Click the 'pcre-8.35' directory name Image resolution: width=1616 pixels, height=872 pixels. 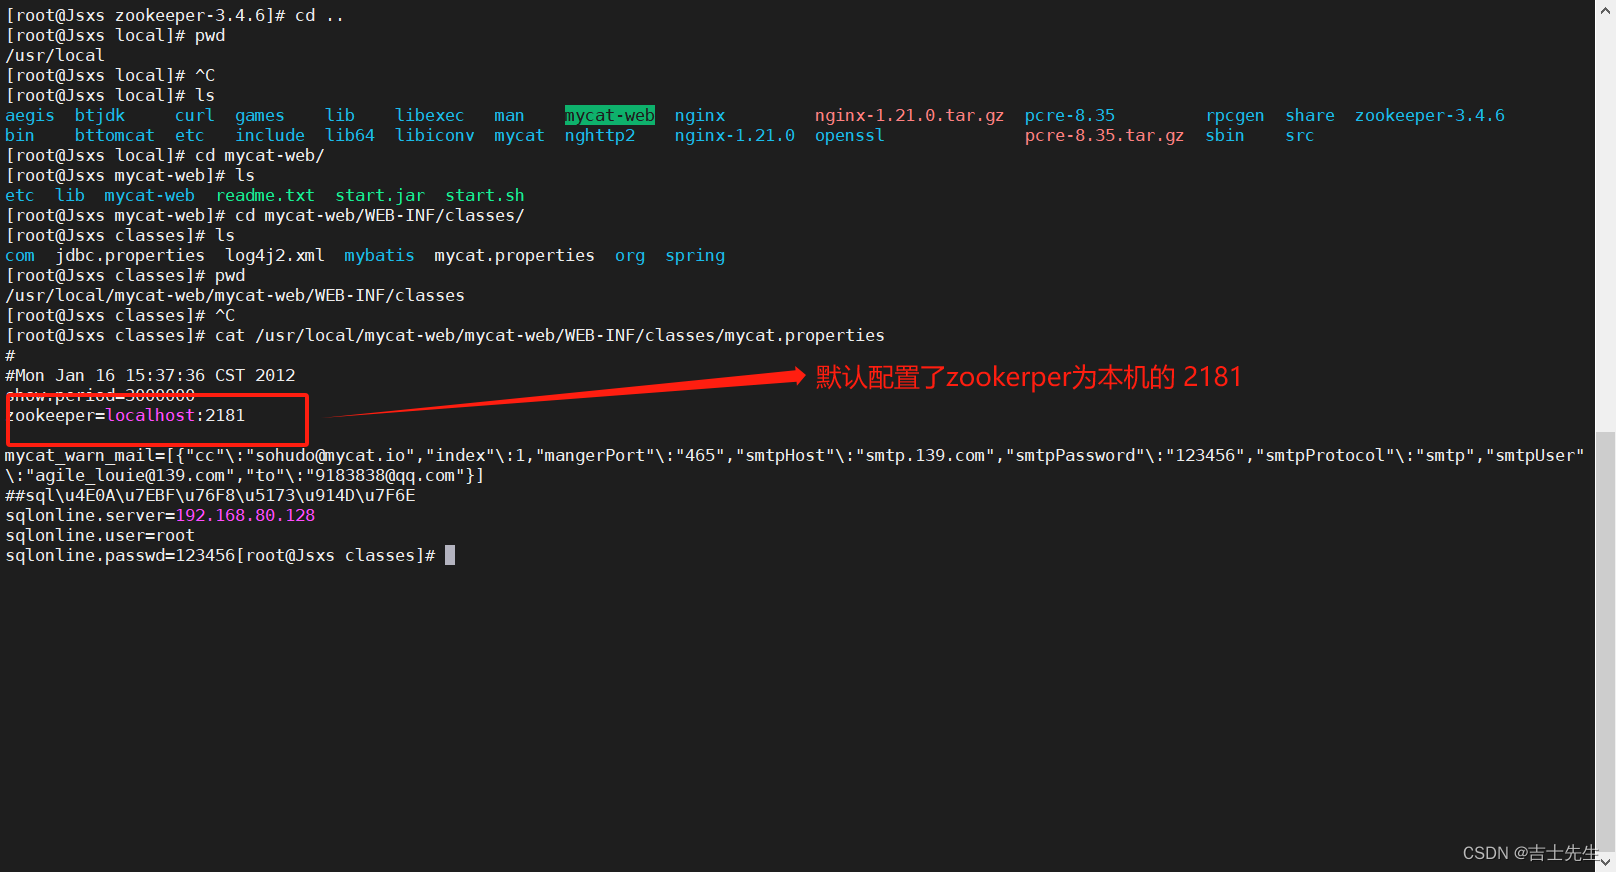click(1070, 116)
